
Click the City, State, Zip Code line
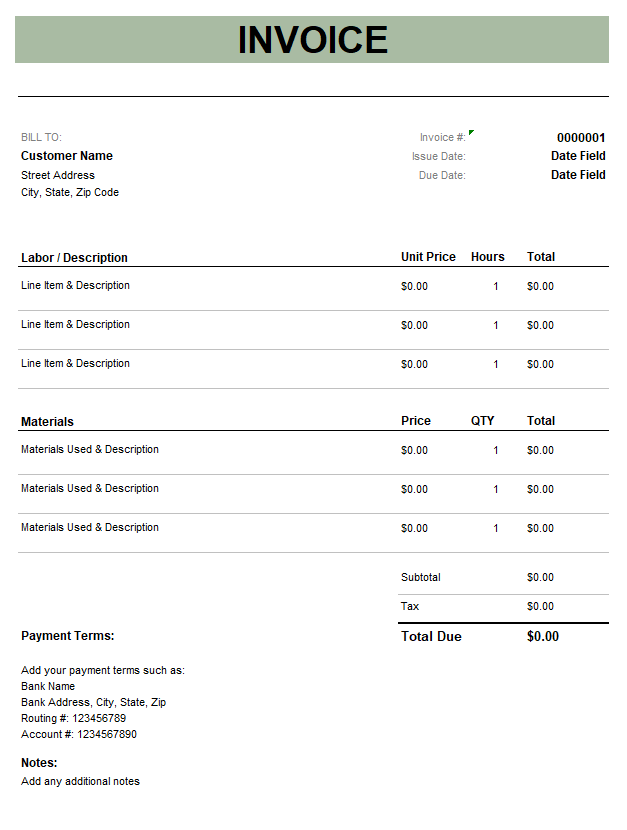click(x=70, y=192)
